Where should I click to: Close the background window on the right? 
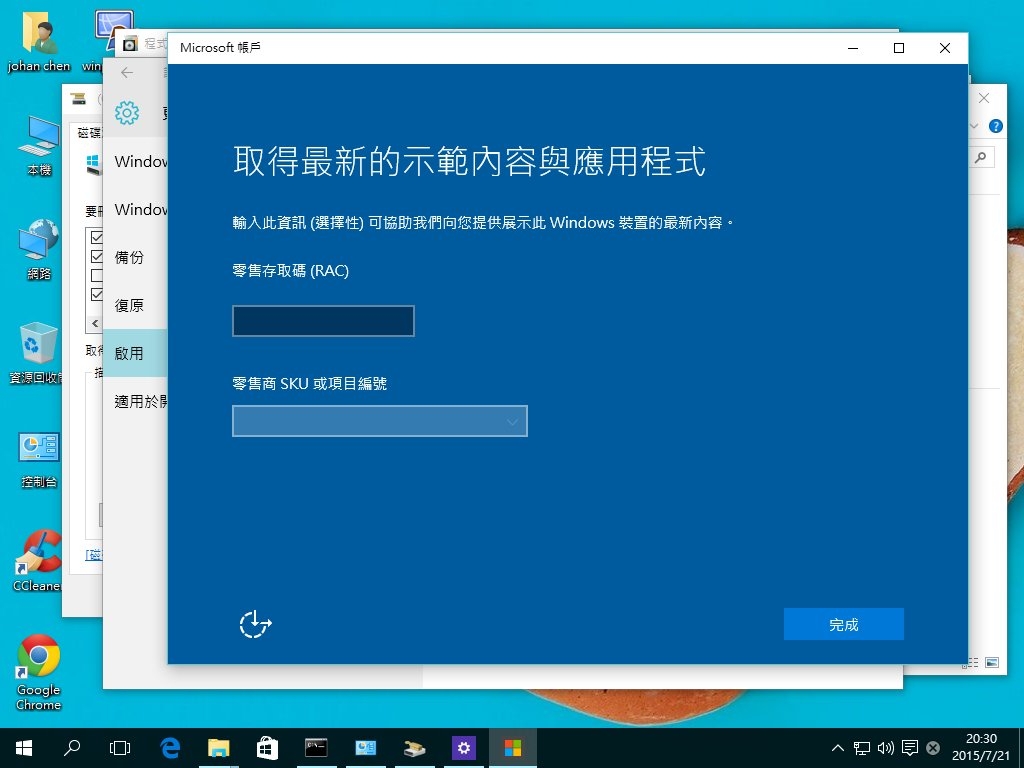pos(984,98)
